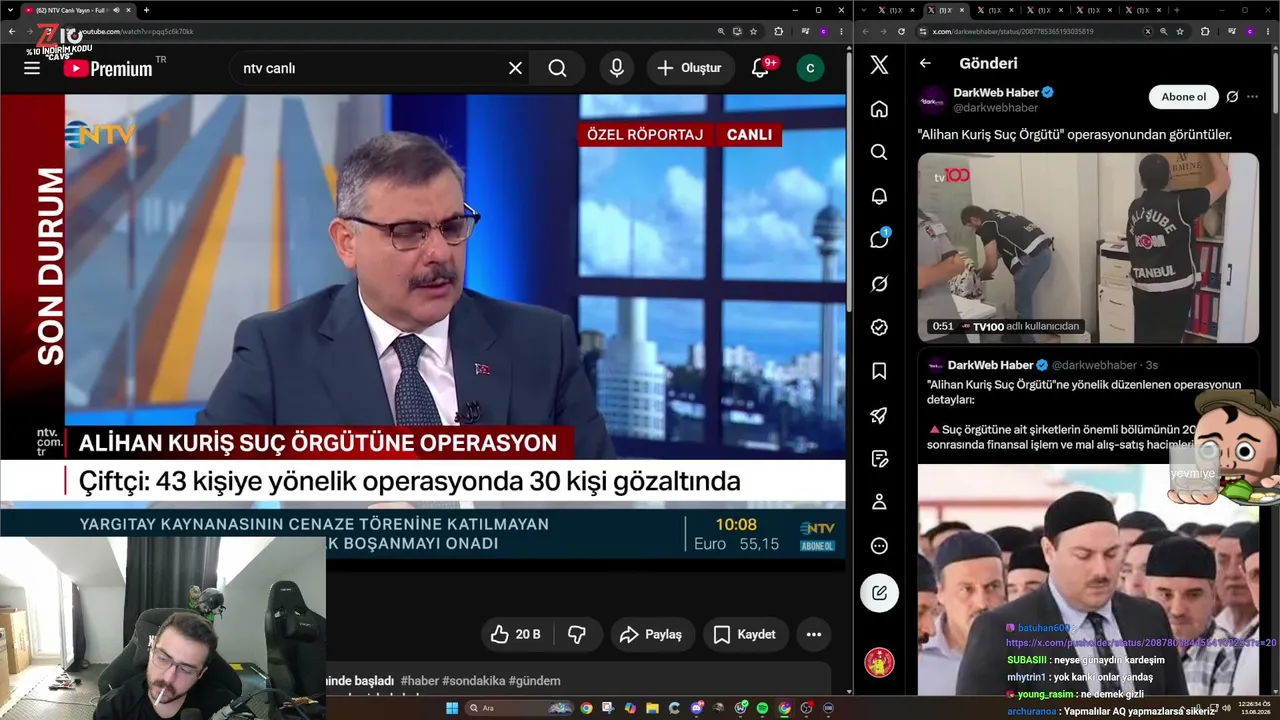
Task: Open extensions in the YouTube browser window
Action: tap(779, 31)
